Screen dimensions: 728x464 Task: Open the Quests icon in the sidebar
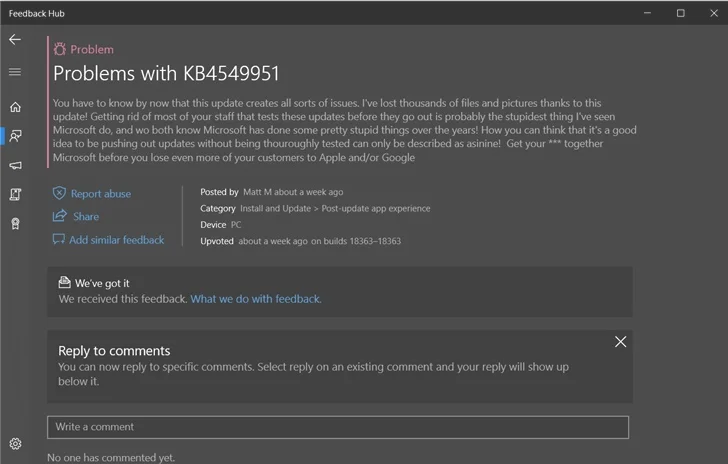[x=15, y=194]
